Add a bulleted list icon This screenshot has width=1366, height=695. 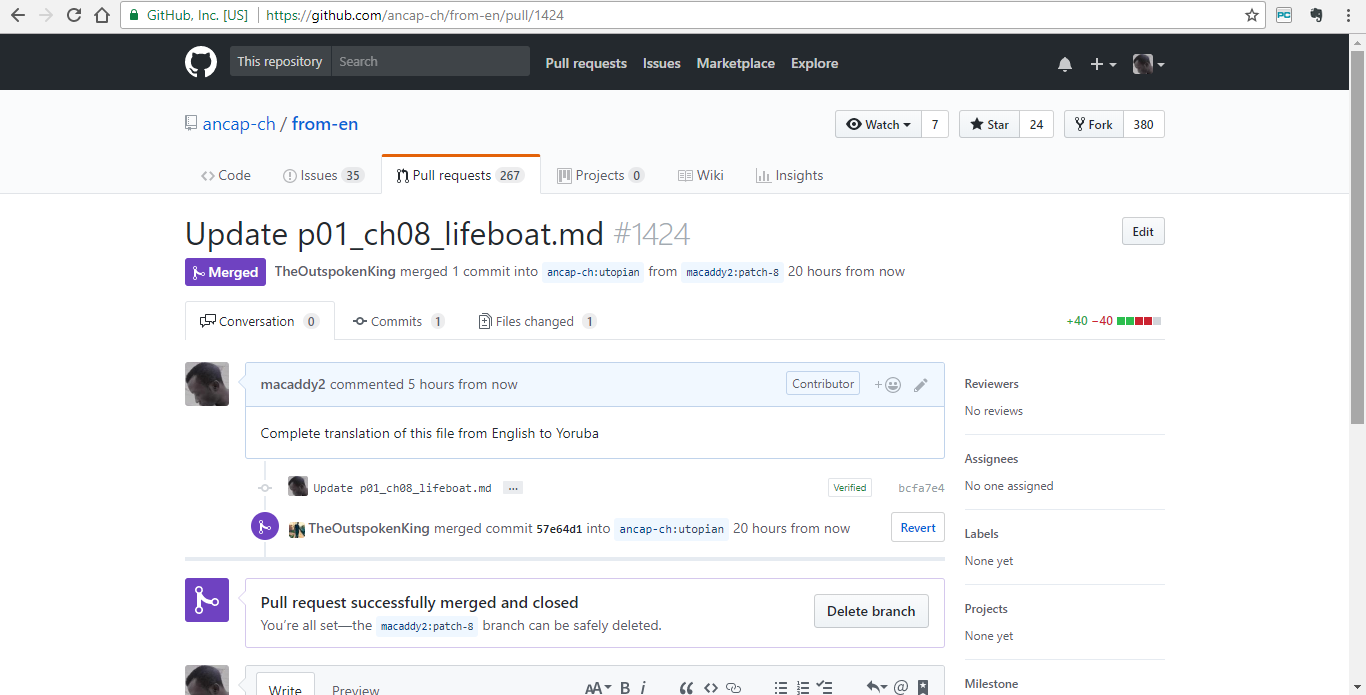tap(781, 688)
